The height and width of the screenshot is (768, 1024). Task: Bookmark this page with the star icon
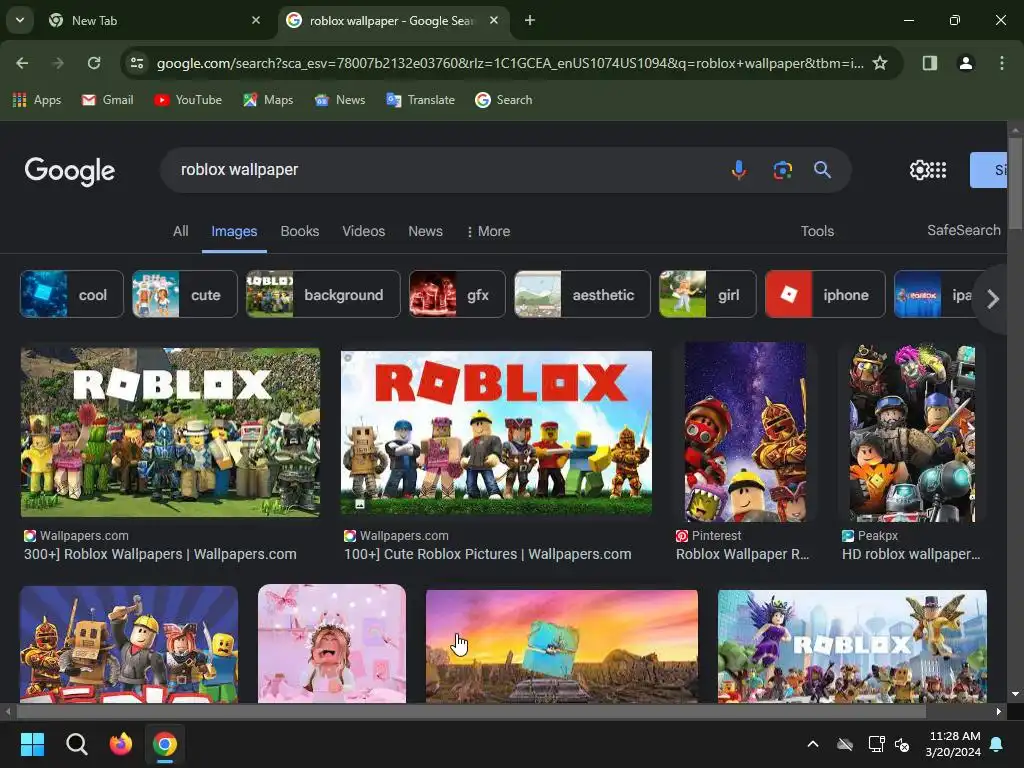880,63
